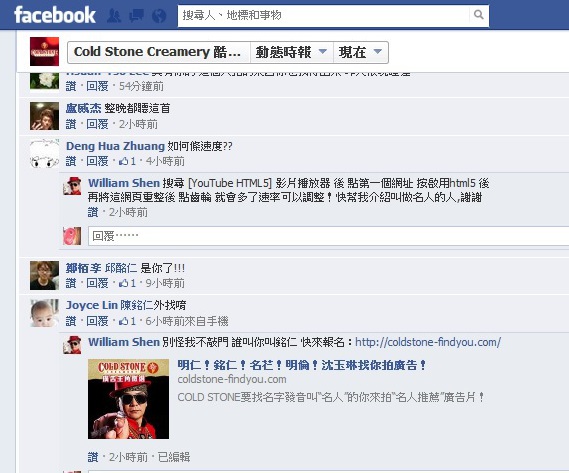Open the messages icon in header

pos(136,16)
